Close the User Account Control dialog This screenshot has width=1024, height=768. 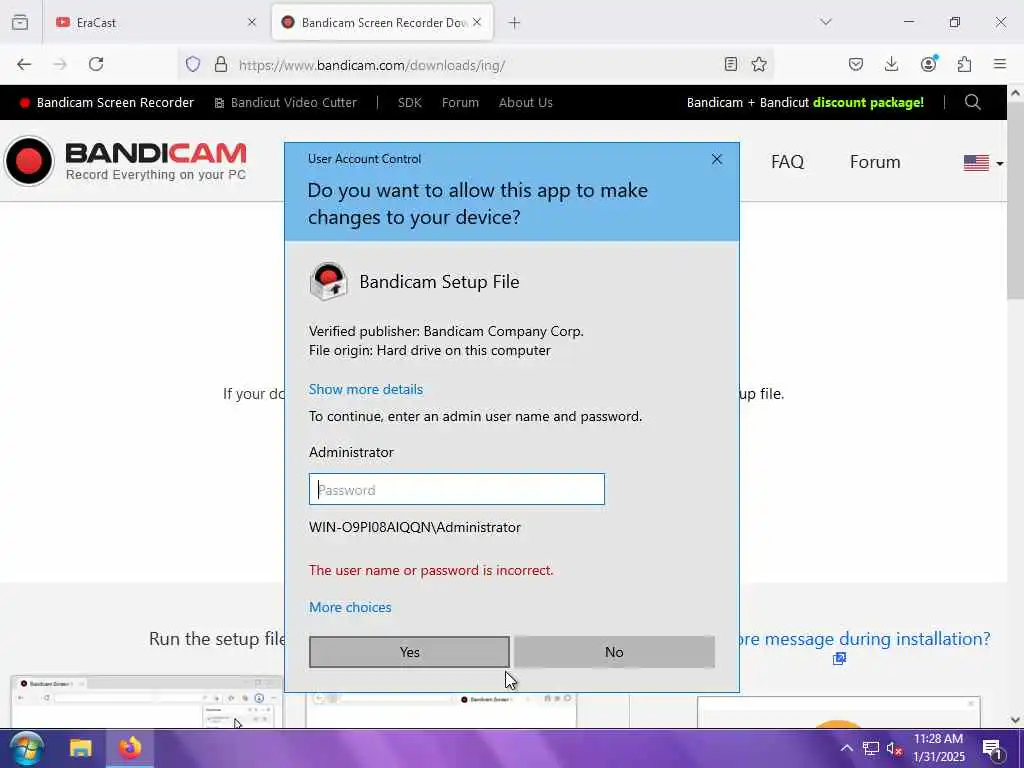[x=716, y=159]
